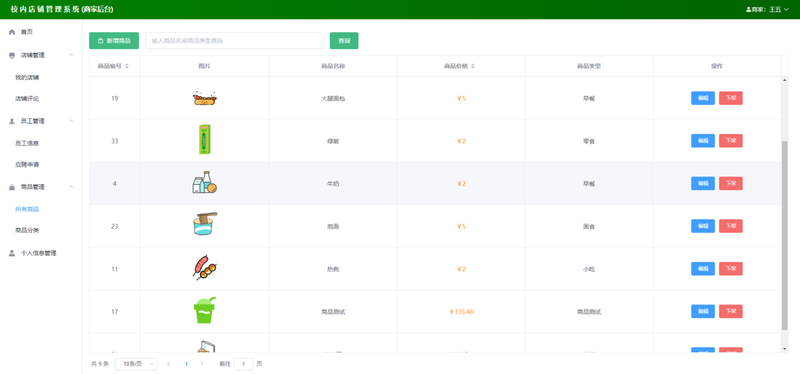This screenshot has height=374, width=800.
Task: Click the 泡面 cup noodle image
Action: pos(205,224)
